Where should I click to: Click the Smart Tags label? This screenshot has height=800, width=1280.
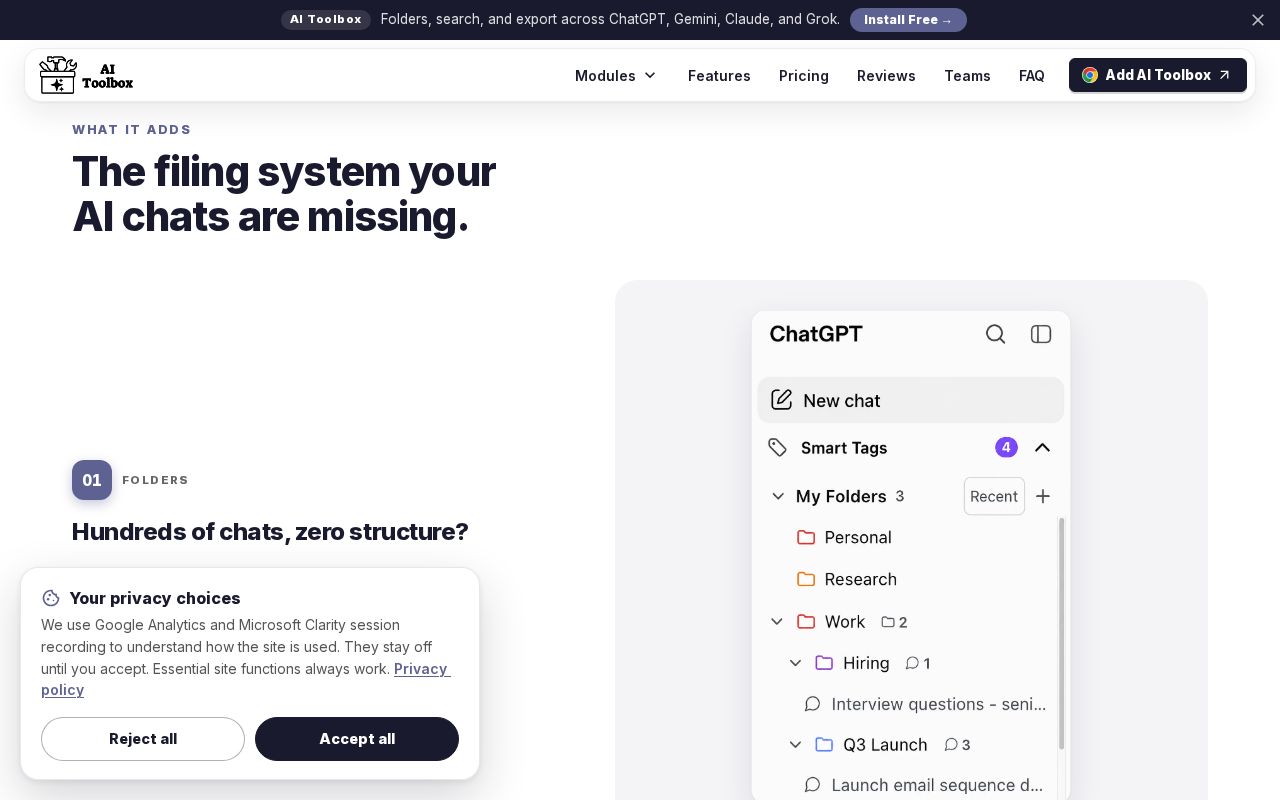click(844, 448)
